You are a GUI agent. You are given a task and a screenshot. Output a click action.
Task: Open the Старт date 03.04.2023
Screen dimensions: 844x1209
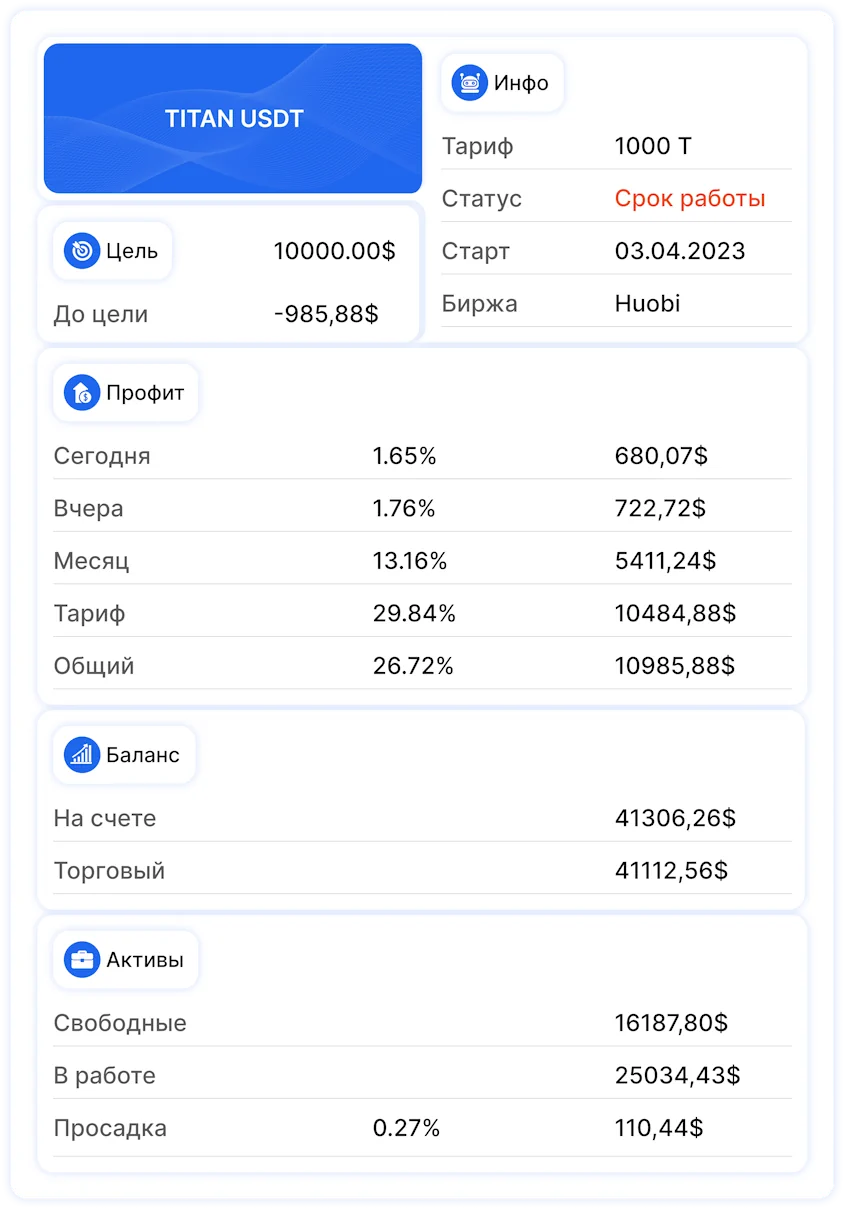[680, 251]
